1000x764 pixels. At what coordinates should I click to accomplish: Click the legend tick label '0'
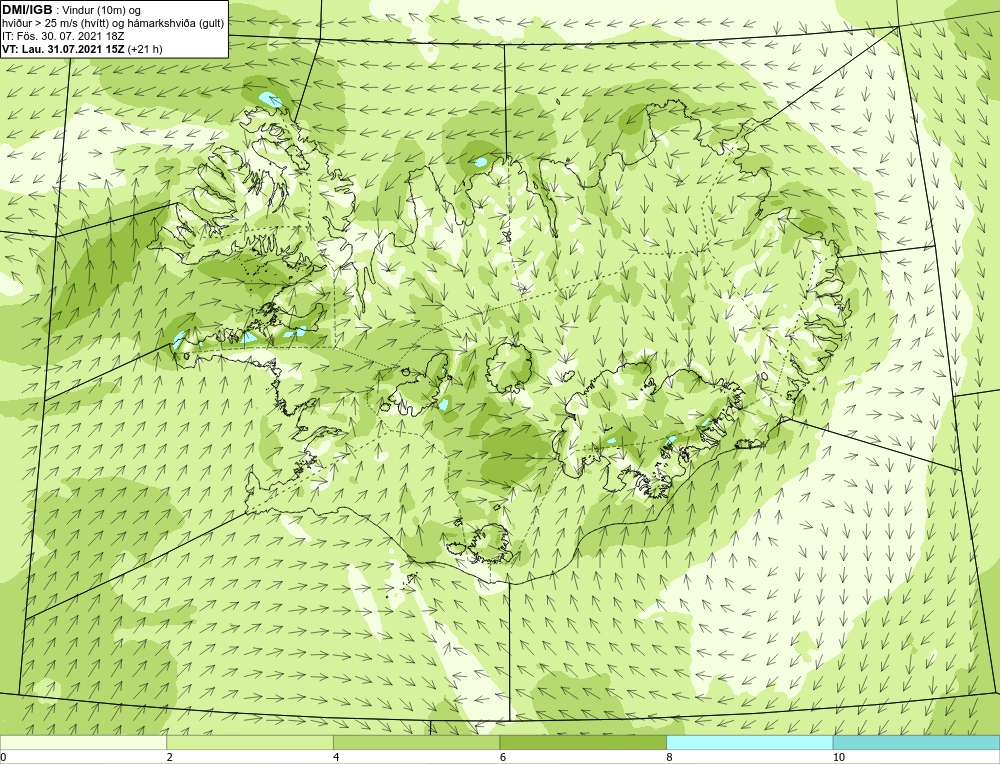click(3, 757)
